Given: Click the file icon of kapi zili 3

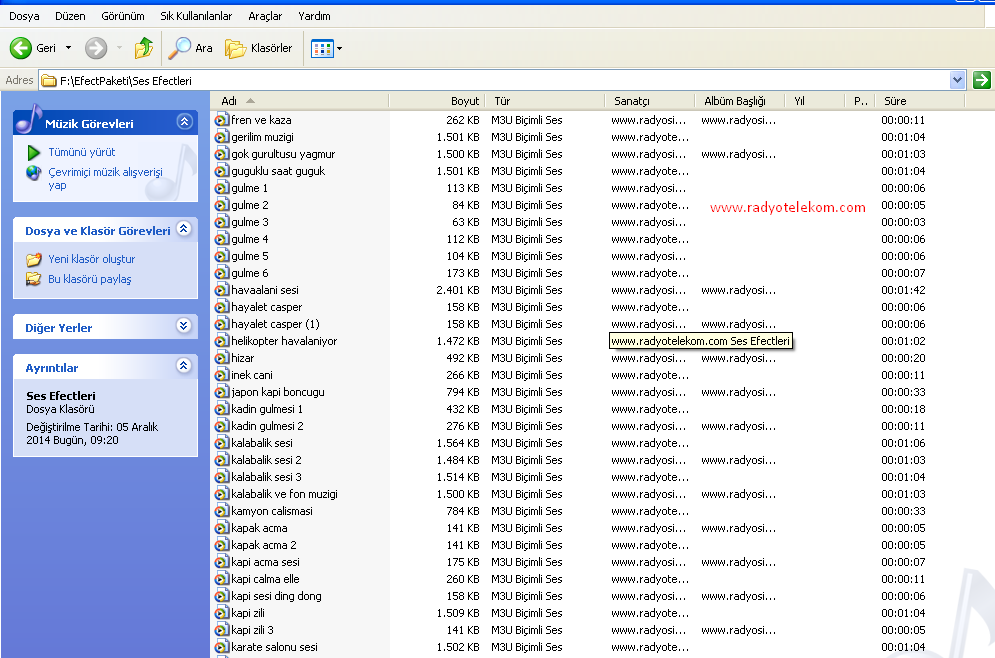Looking at the screenshot, I should click(221, 629).
